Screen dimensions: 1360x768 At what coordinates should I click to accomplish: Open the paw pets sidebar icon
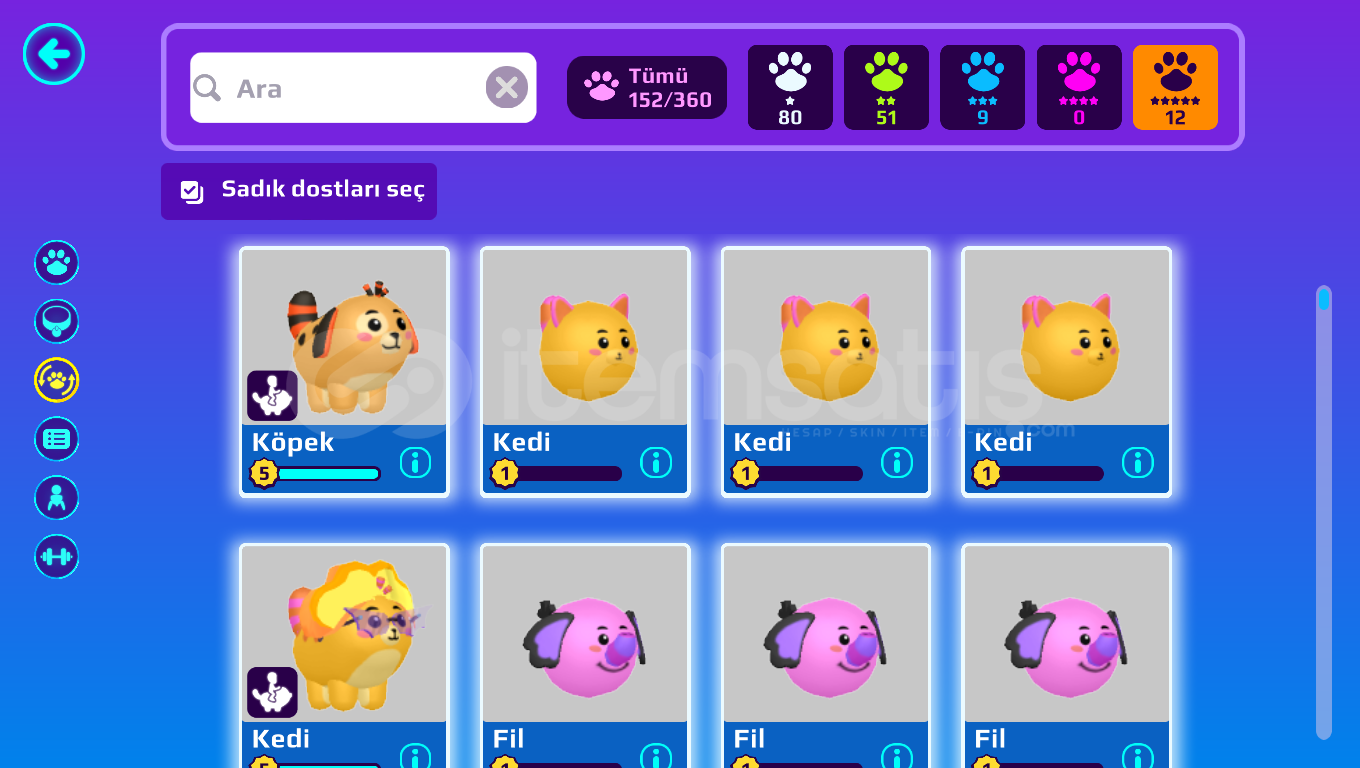click(57, 263)
